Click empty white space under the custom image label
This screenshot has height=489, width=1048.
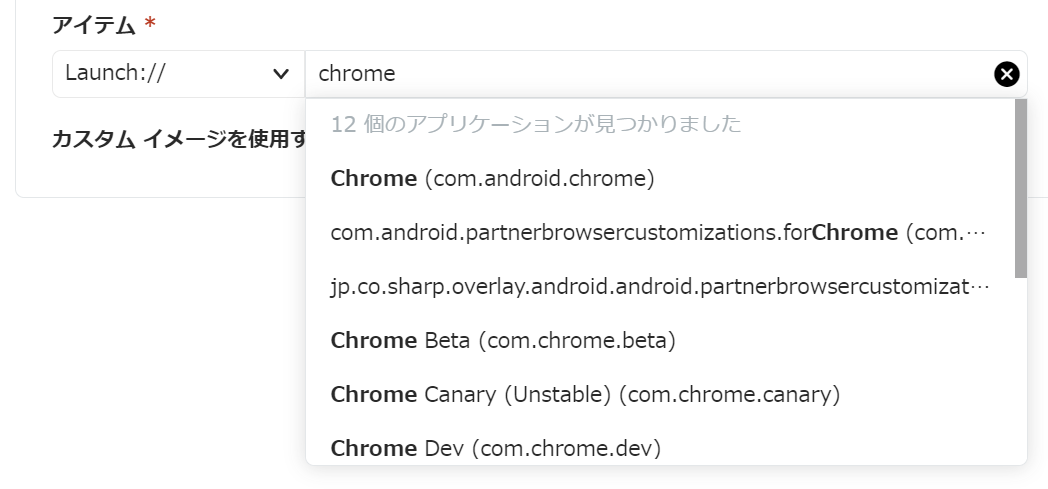coord(150,172)
